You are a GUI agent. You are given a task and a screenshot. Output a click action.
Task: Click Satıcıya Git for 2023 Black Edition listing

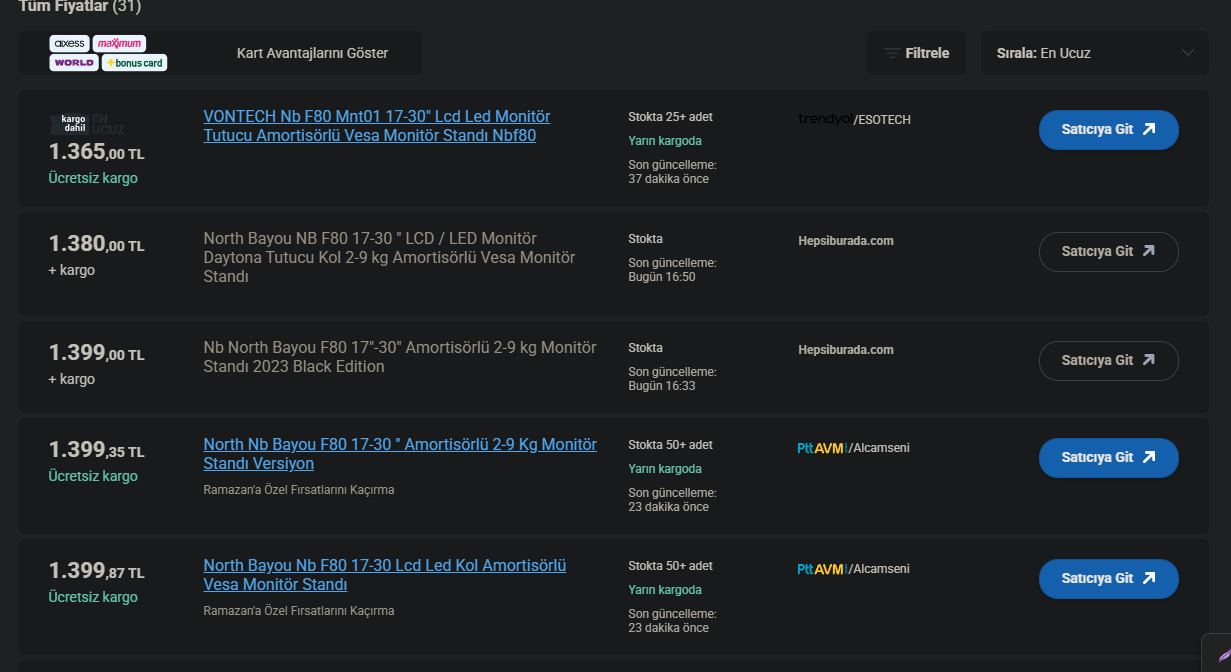1108,361
